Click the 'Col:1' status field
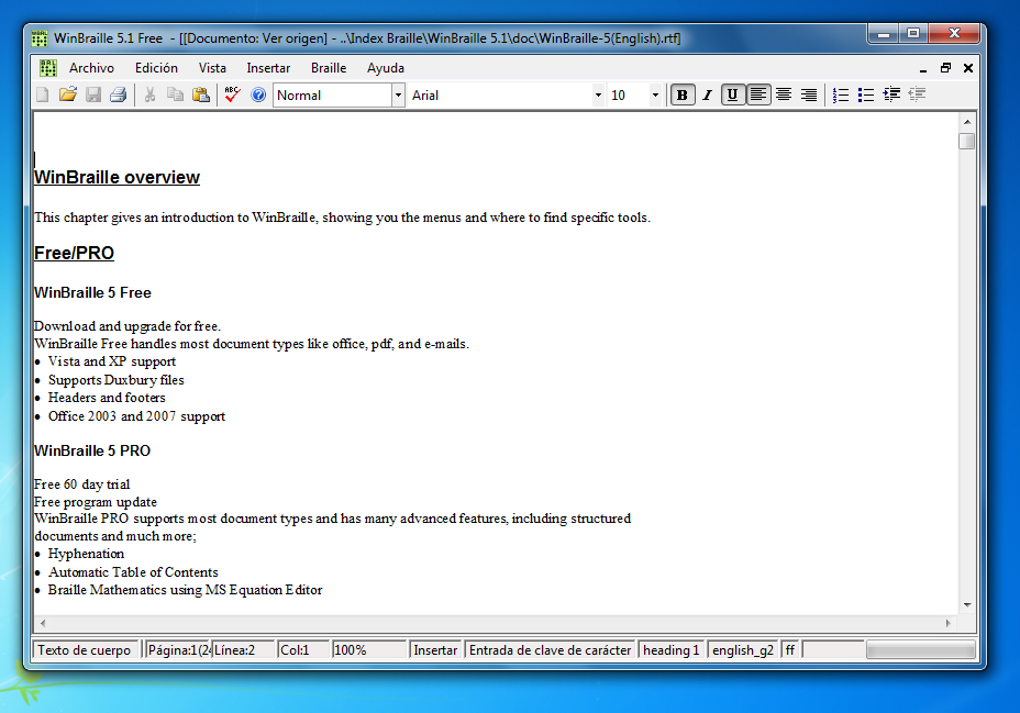Screen dimensions: 1020x713 (x=302, y=650)
